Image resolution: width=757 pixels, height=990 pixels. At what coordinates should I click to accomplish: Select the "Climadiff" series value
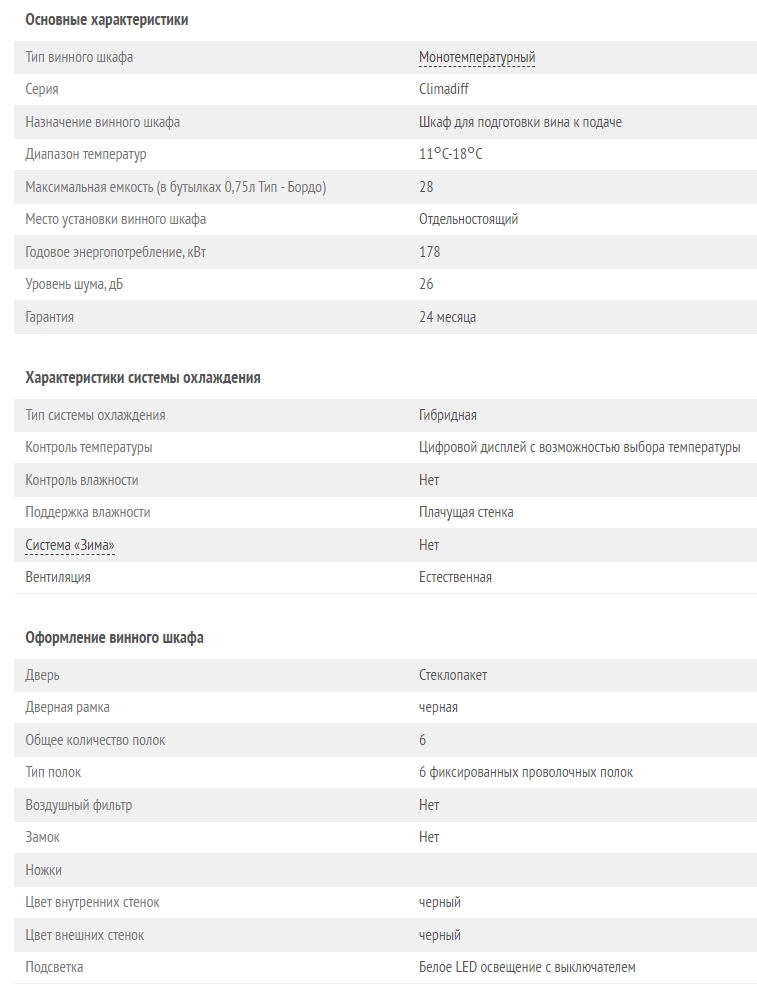(443, 89)
